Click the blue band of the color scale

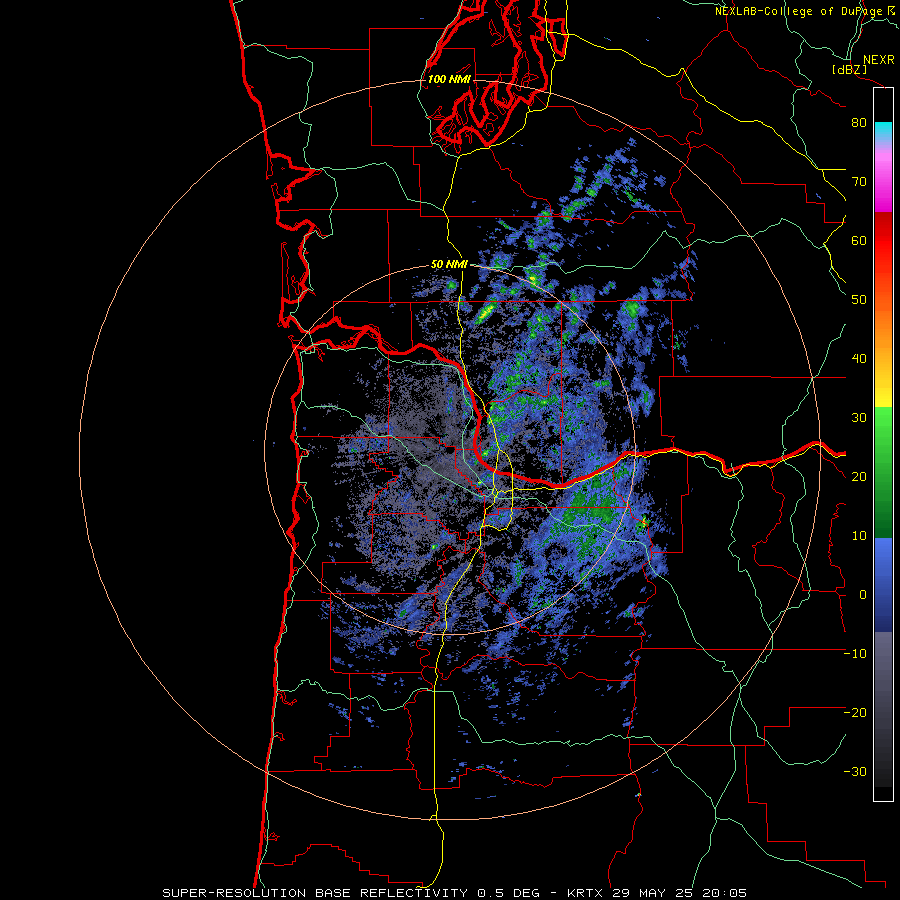883,585
